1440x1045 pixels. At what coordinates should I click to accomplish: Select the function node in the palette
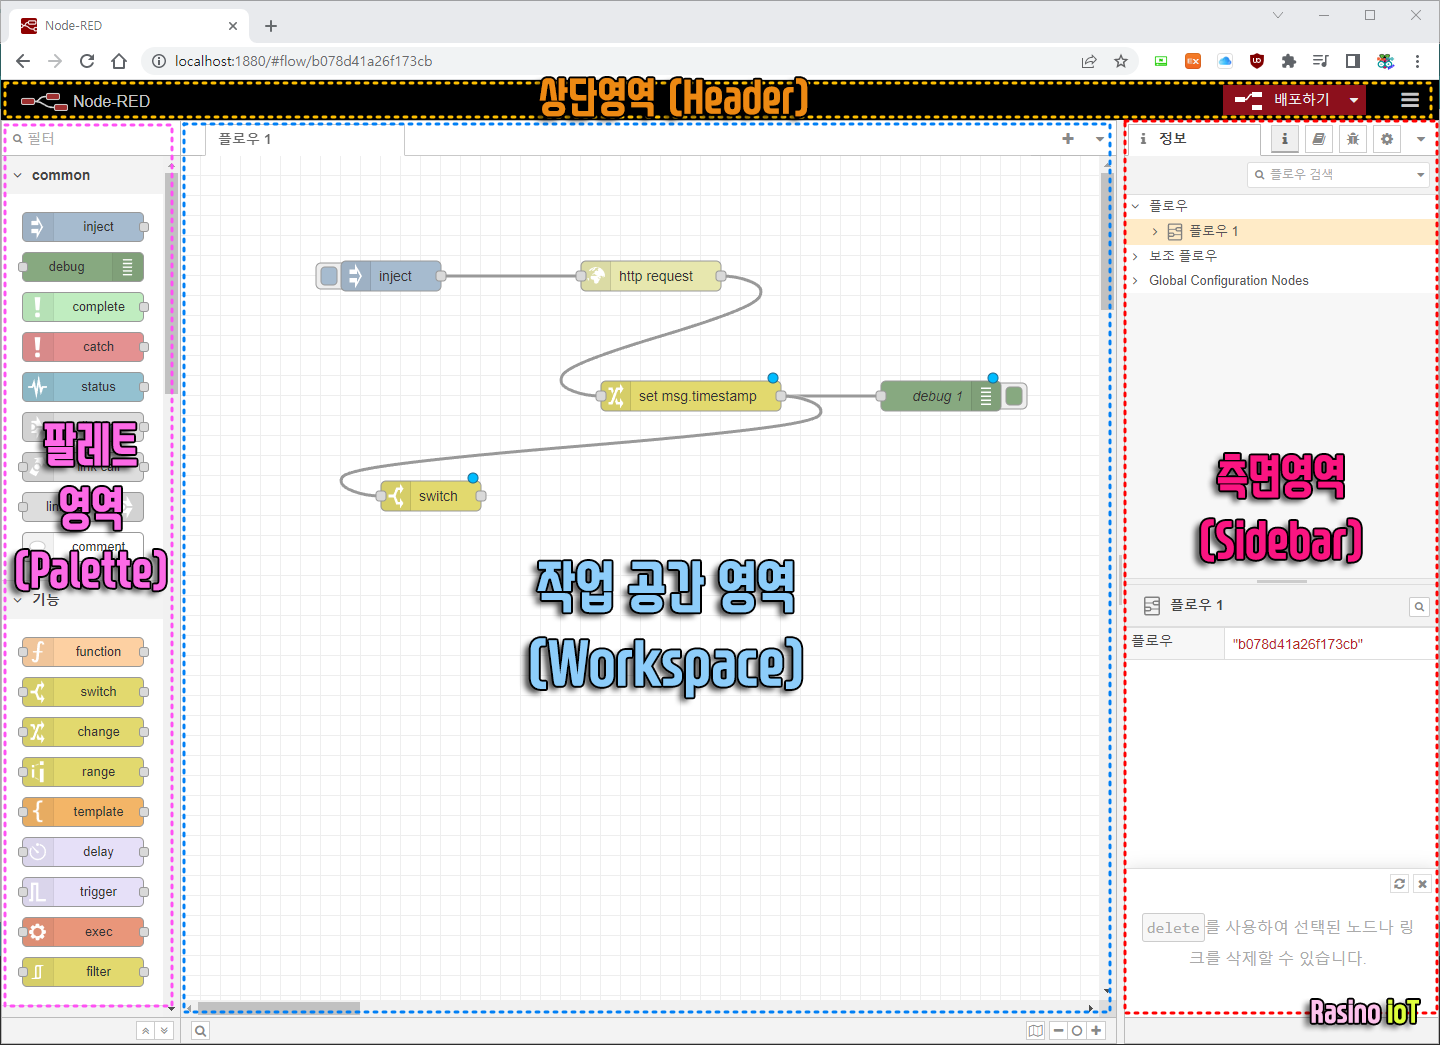tap(83, 652)
